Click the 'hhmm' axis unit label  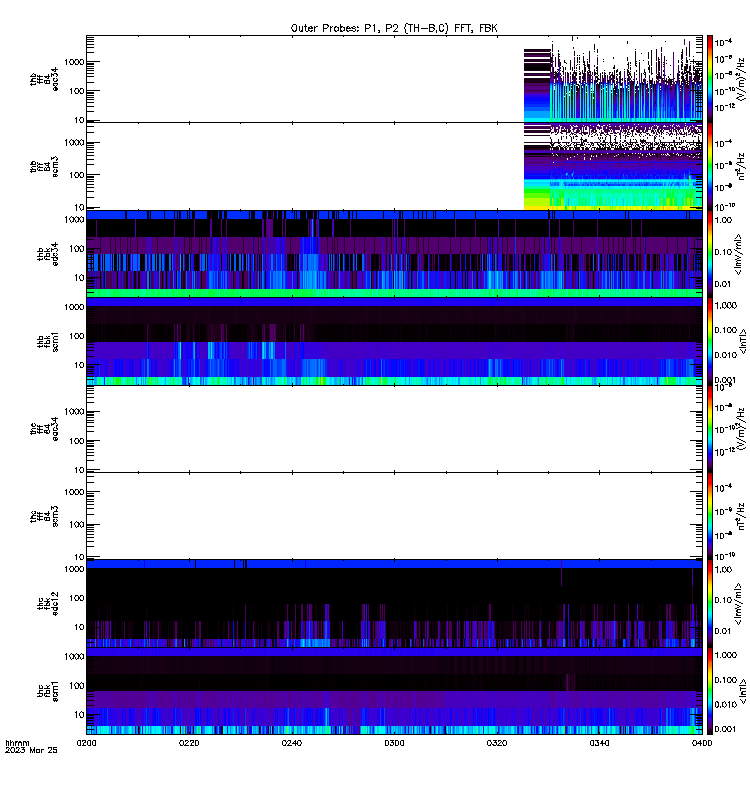tap(17, 743)
